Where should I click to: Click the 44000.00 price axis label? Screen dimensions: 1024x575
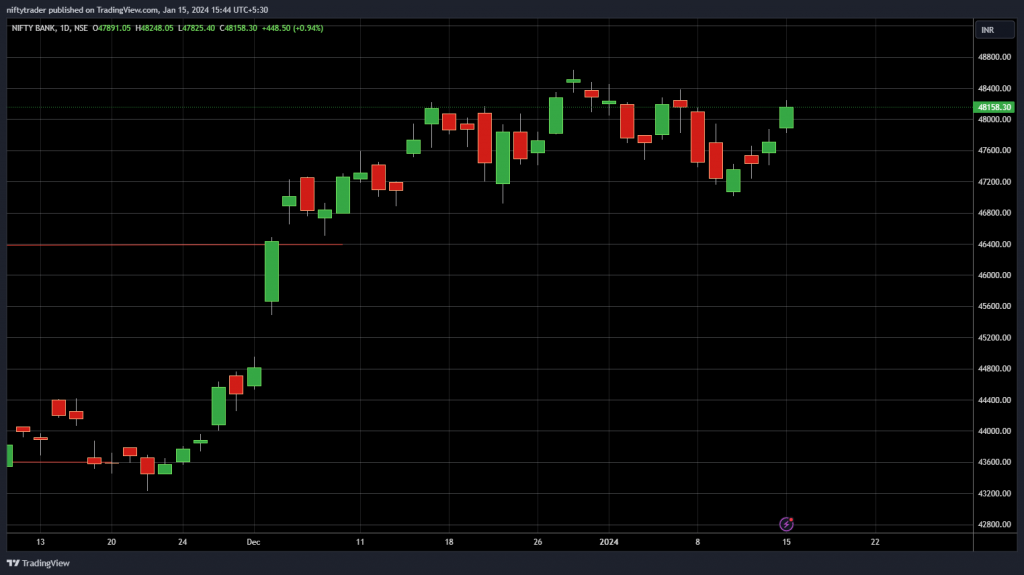pyautogui.click(x=994, y=431)
